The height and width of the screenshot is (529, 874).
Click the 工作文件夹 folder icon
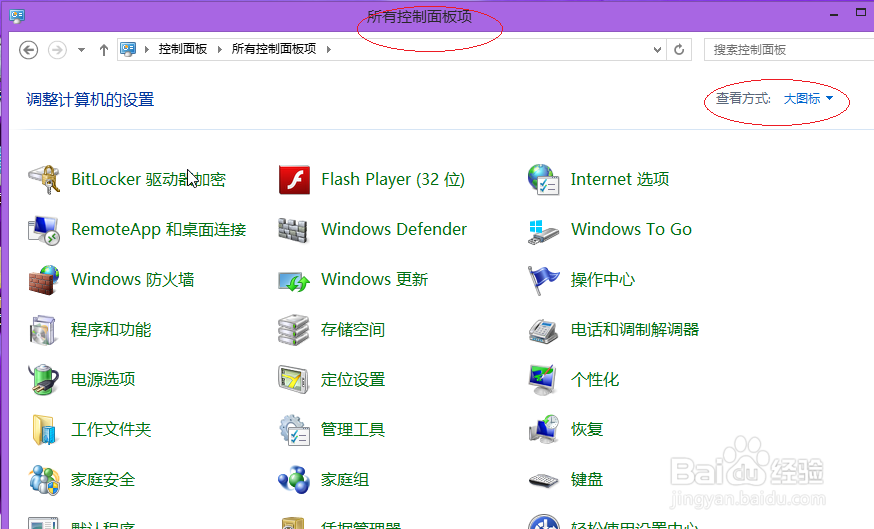(44, 430)
